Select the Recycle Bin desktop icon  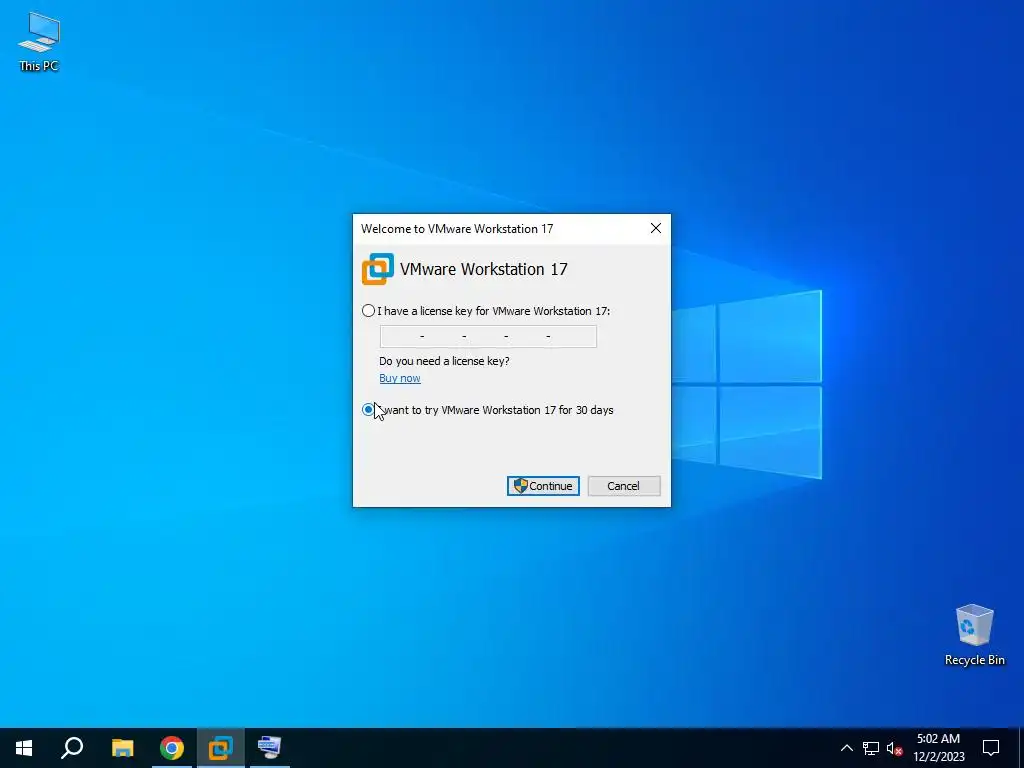(974, 635)
